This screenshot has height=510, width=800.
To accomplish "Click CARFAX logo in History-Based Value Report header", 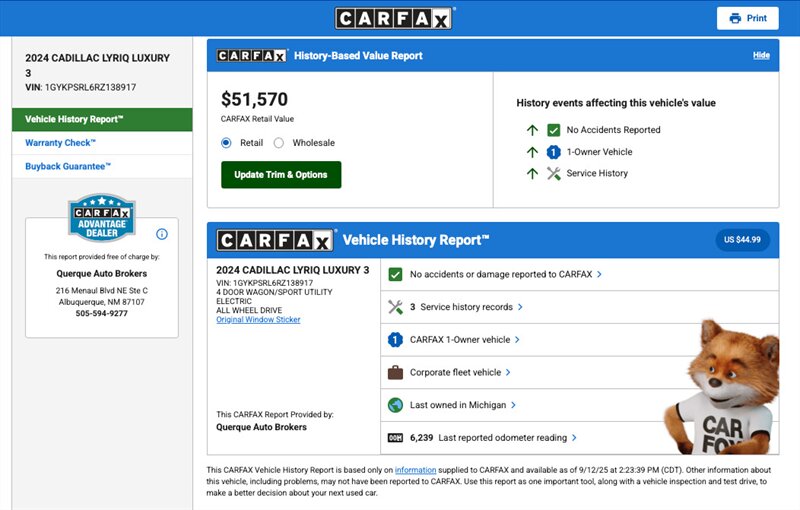I will (x=252, y=55).
